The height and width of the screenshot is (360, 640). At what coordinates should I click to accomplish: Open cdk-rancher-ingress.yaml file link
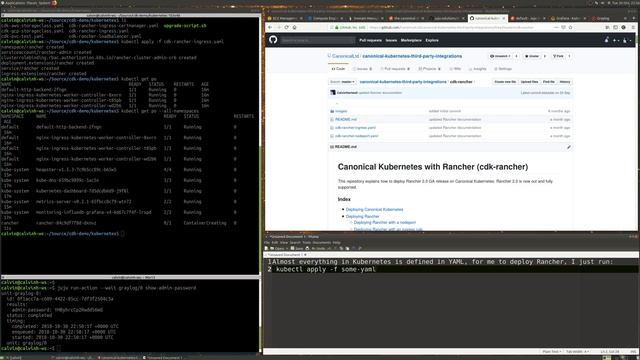click(355, 128)
